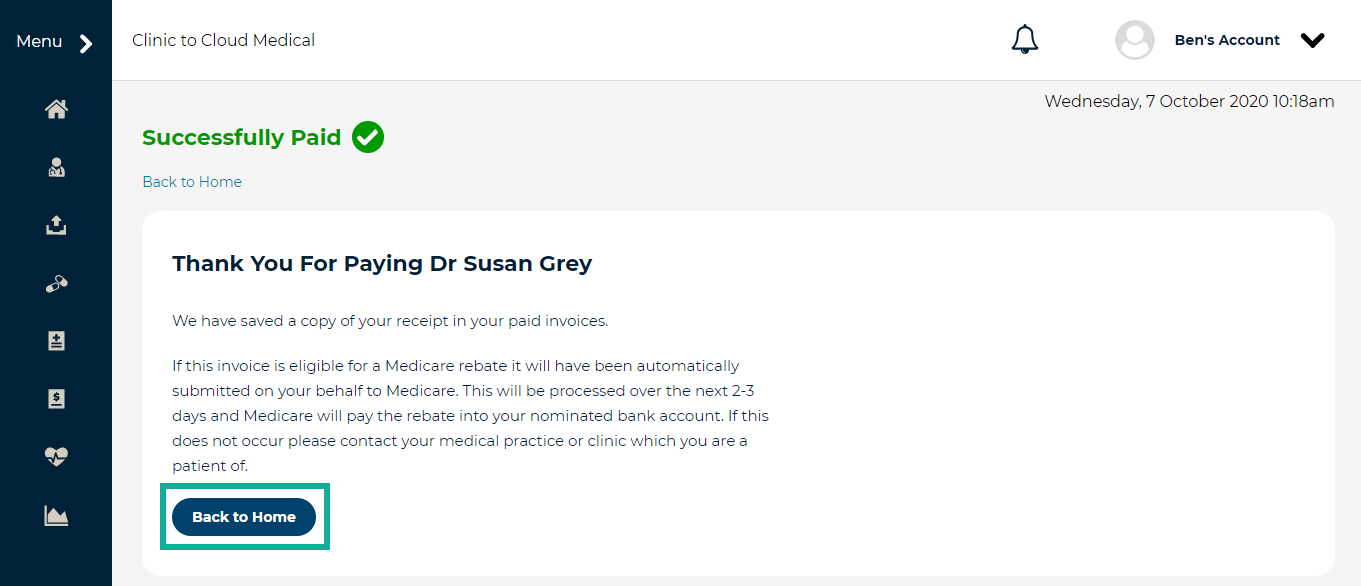Open the doctor icon in sidebar
The height and width of the screenshot is (586, 1361).
[56, 168]
